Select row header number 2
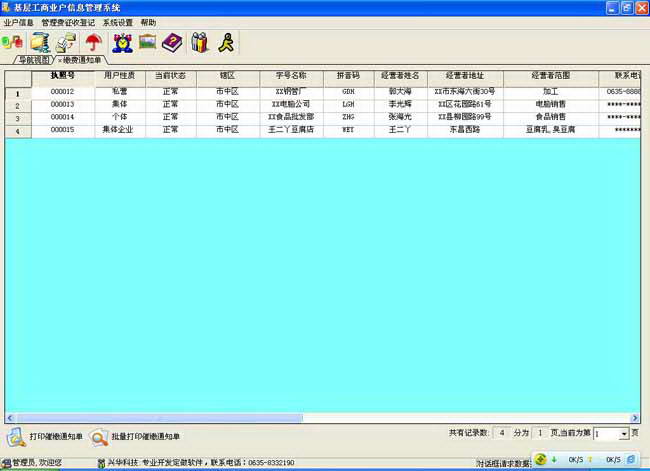This screenshot has width=650, height=471. (18, 106)
